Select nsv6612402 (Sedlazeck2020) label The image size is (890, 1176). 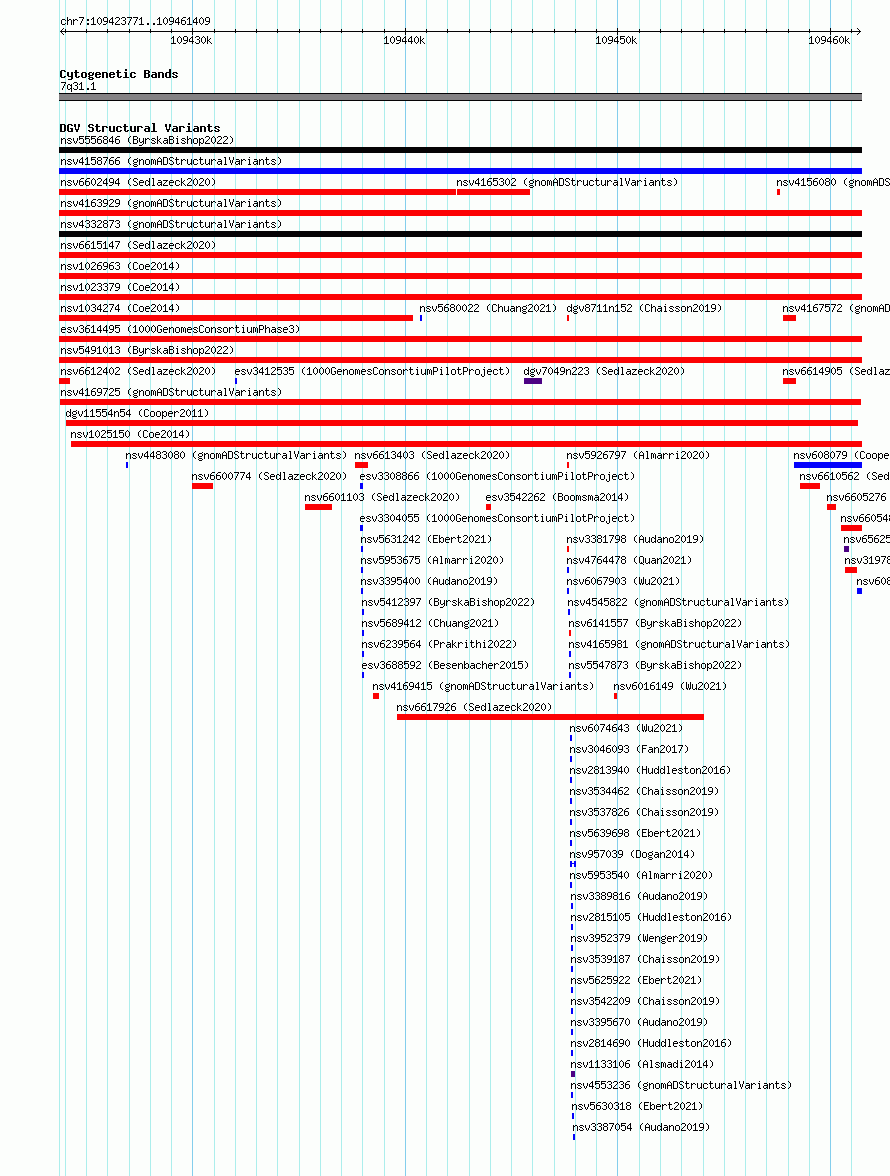click(138, 371)
